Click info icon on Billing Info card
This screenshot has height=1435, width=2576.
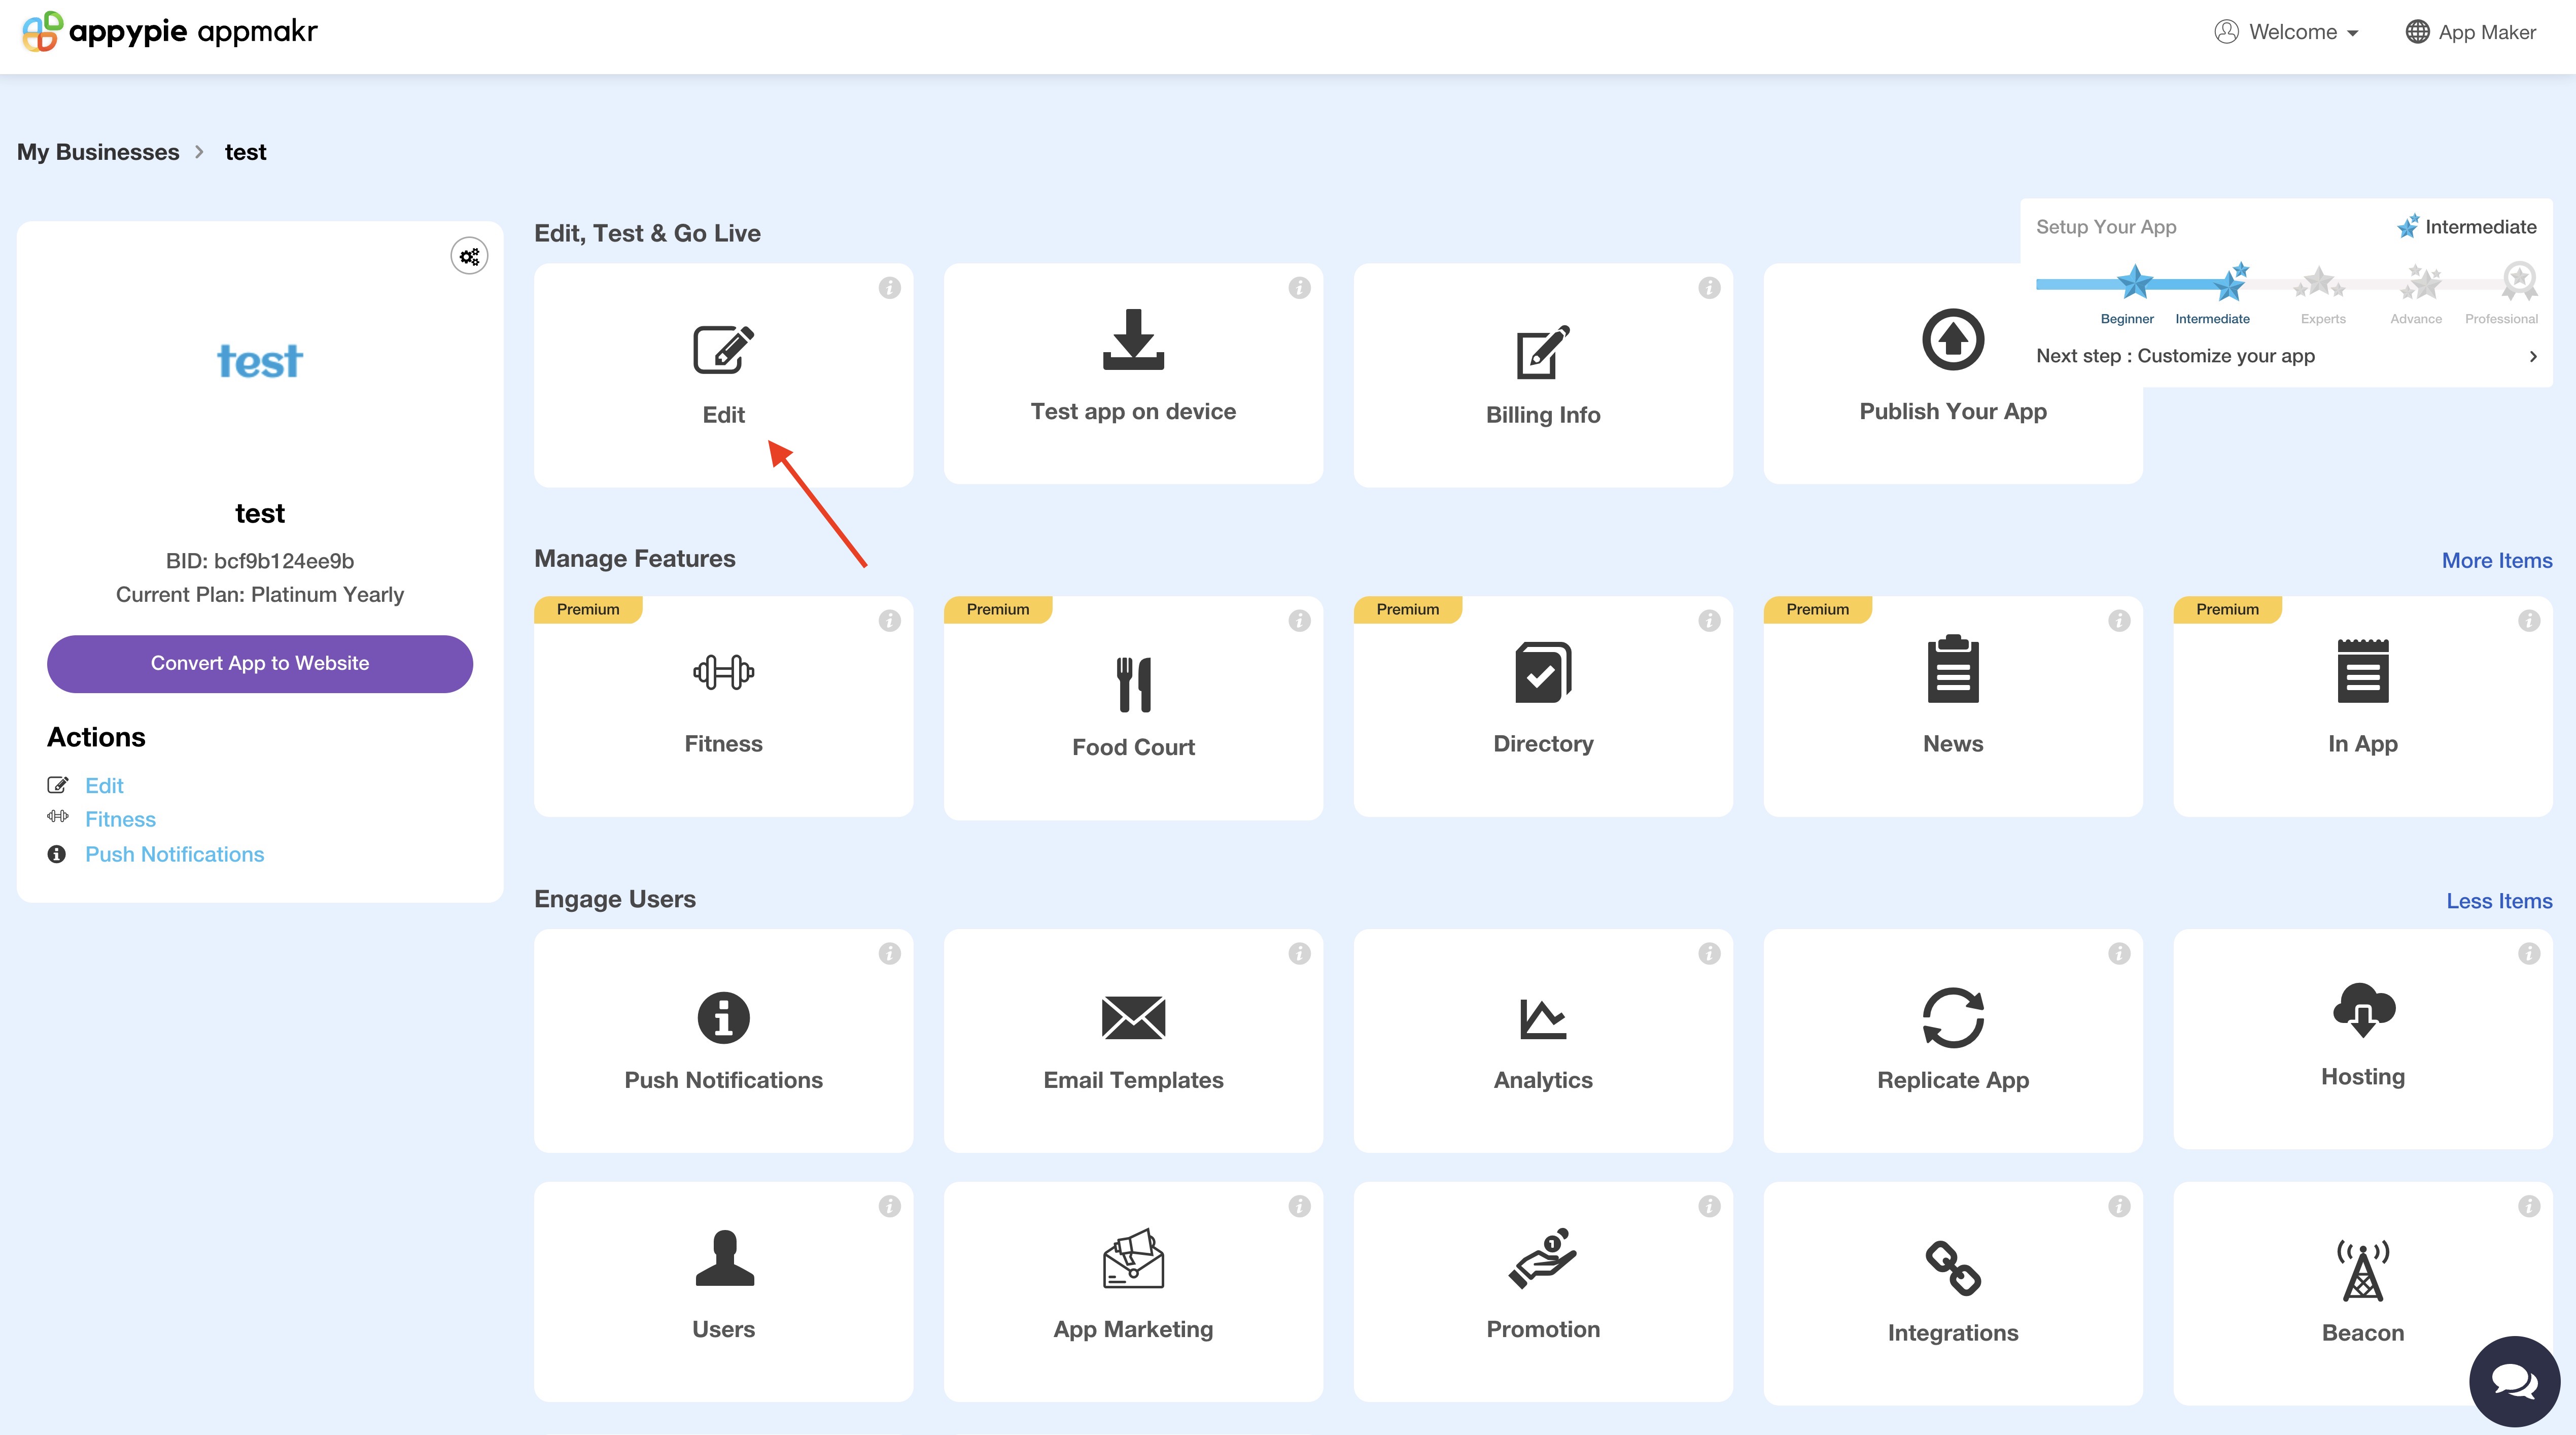click(1709, 288)
